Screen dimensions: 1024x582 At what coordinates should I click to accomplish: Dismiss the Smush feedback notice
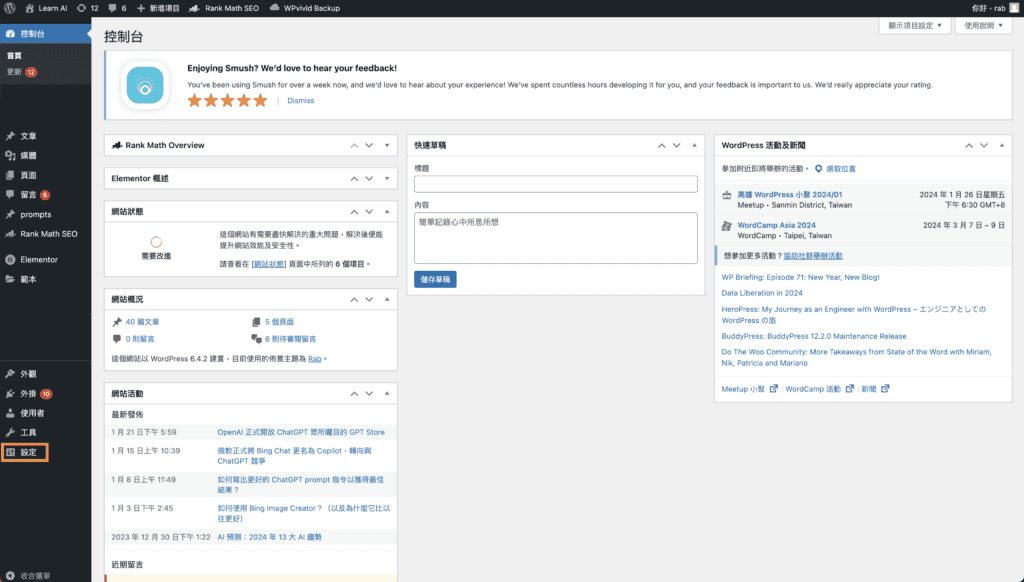300,101
